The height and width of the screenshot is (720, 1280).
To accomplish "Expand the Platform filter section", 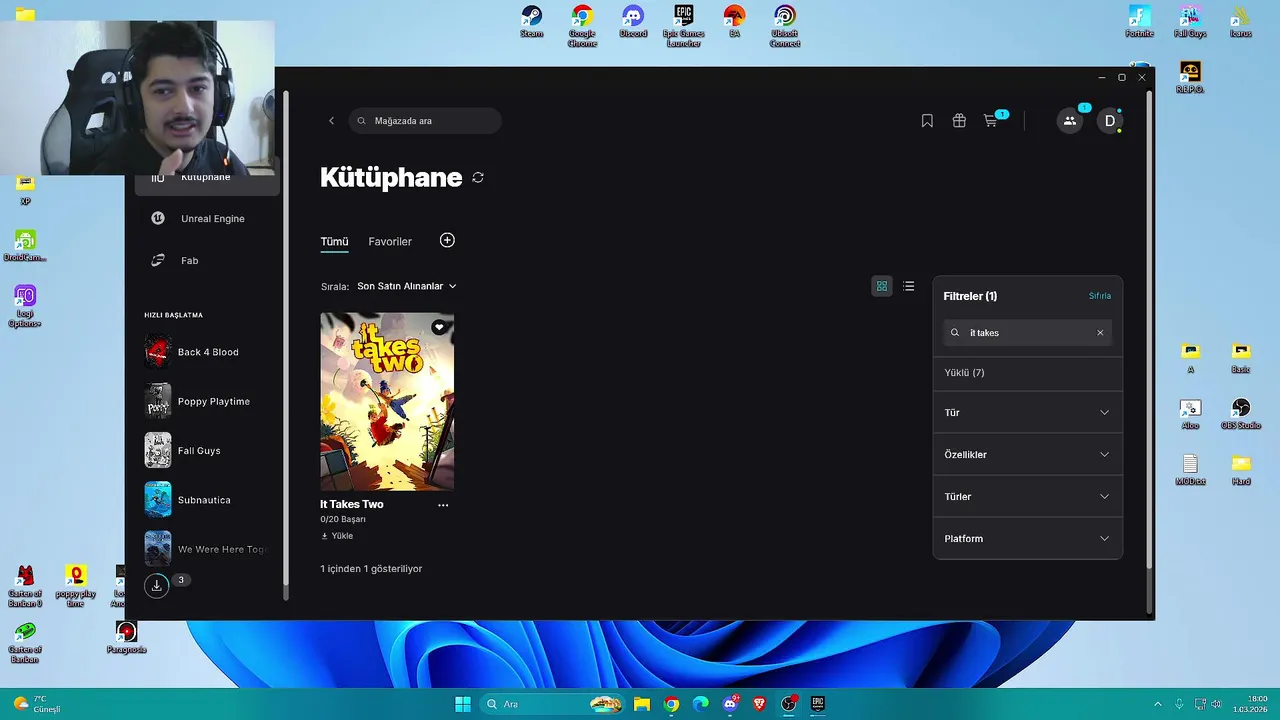I will (x=1027, y=538).
